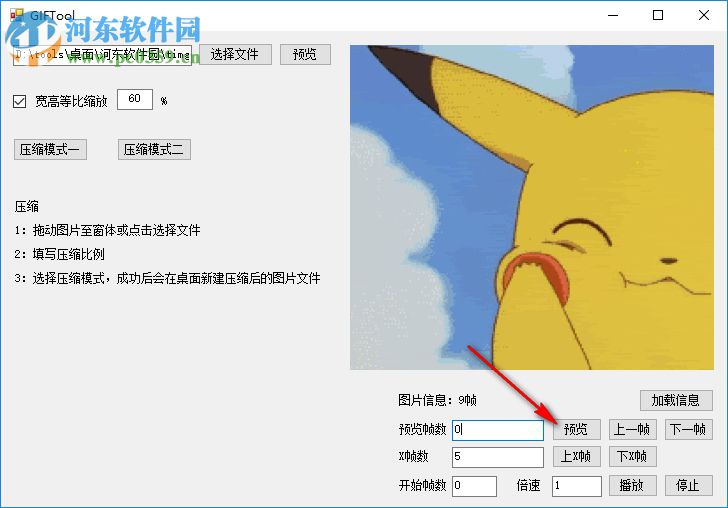Click the 倍速 speed input field
The width and height of the screenshot is (728, 508).
577,486
